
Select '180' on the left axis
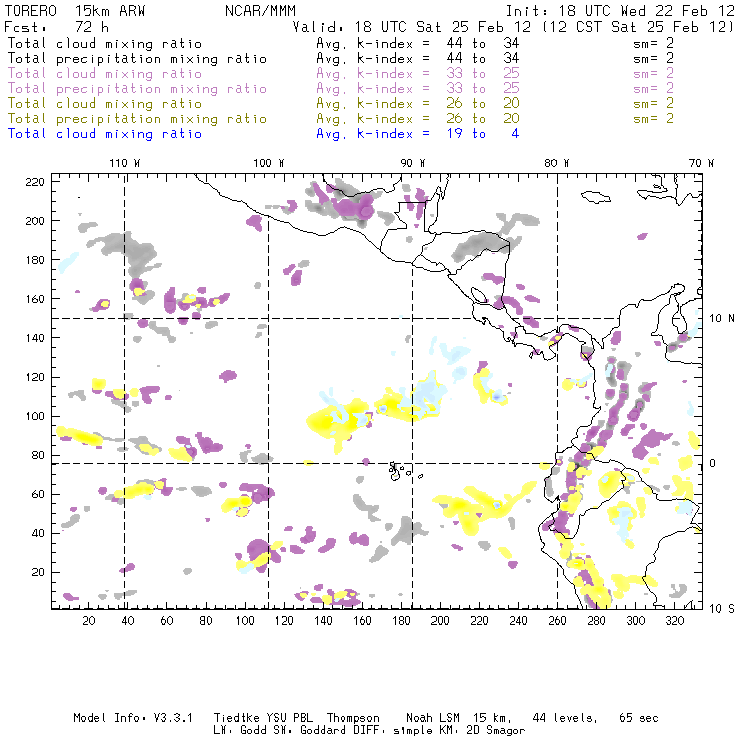(34, 260)
